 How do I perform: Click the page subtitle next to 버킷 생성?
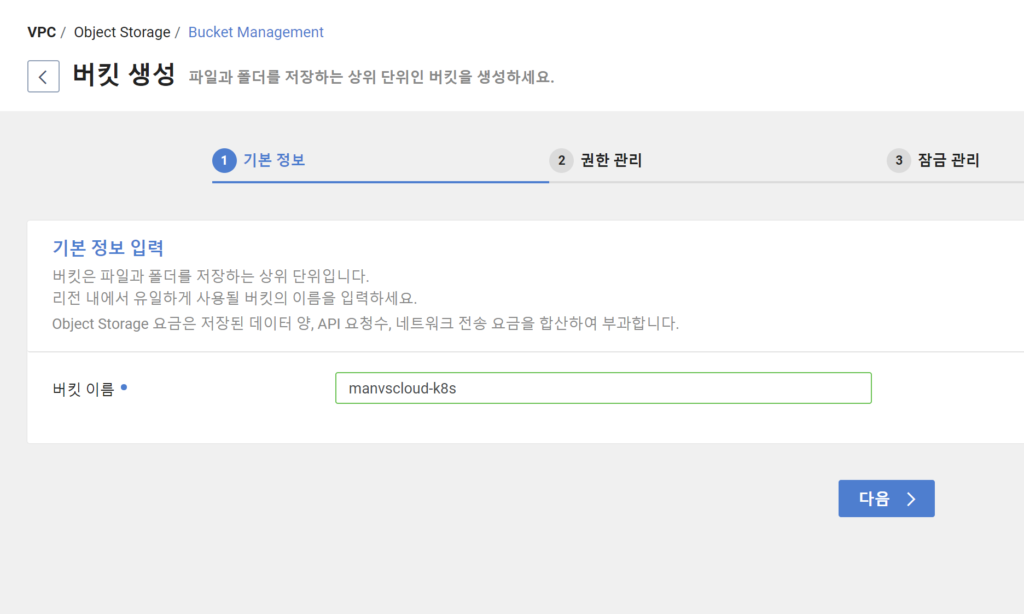[371, 77]
